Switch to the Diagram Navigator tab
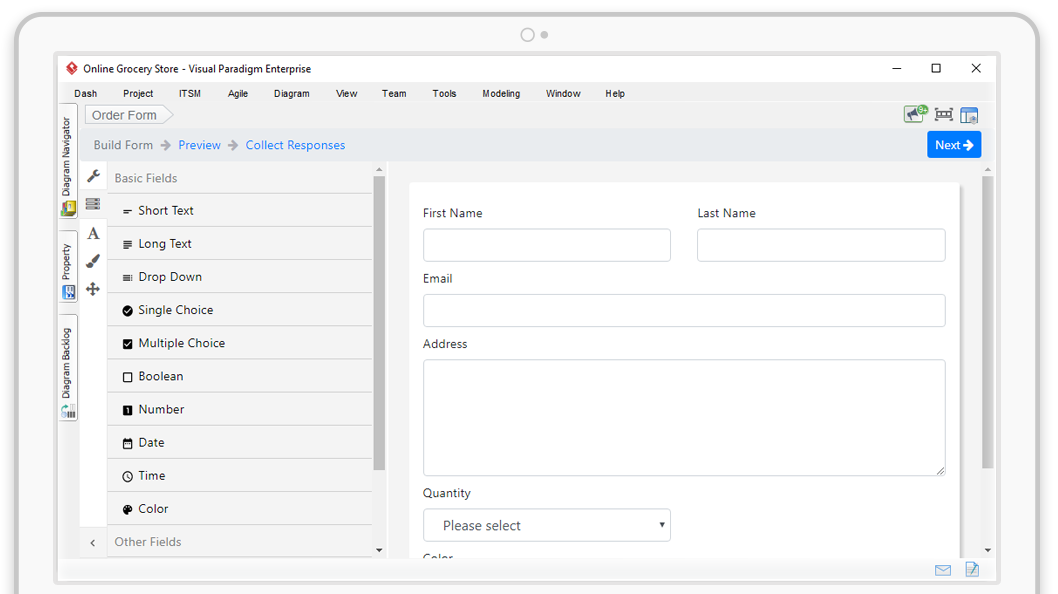The height and width of the screenshot is (594, 1058). 68,160
